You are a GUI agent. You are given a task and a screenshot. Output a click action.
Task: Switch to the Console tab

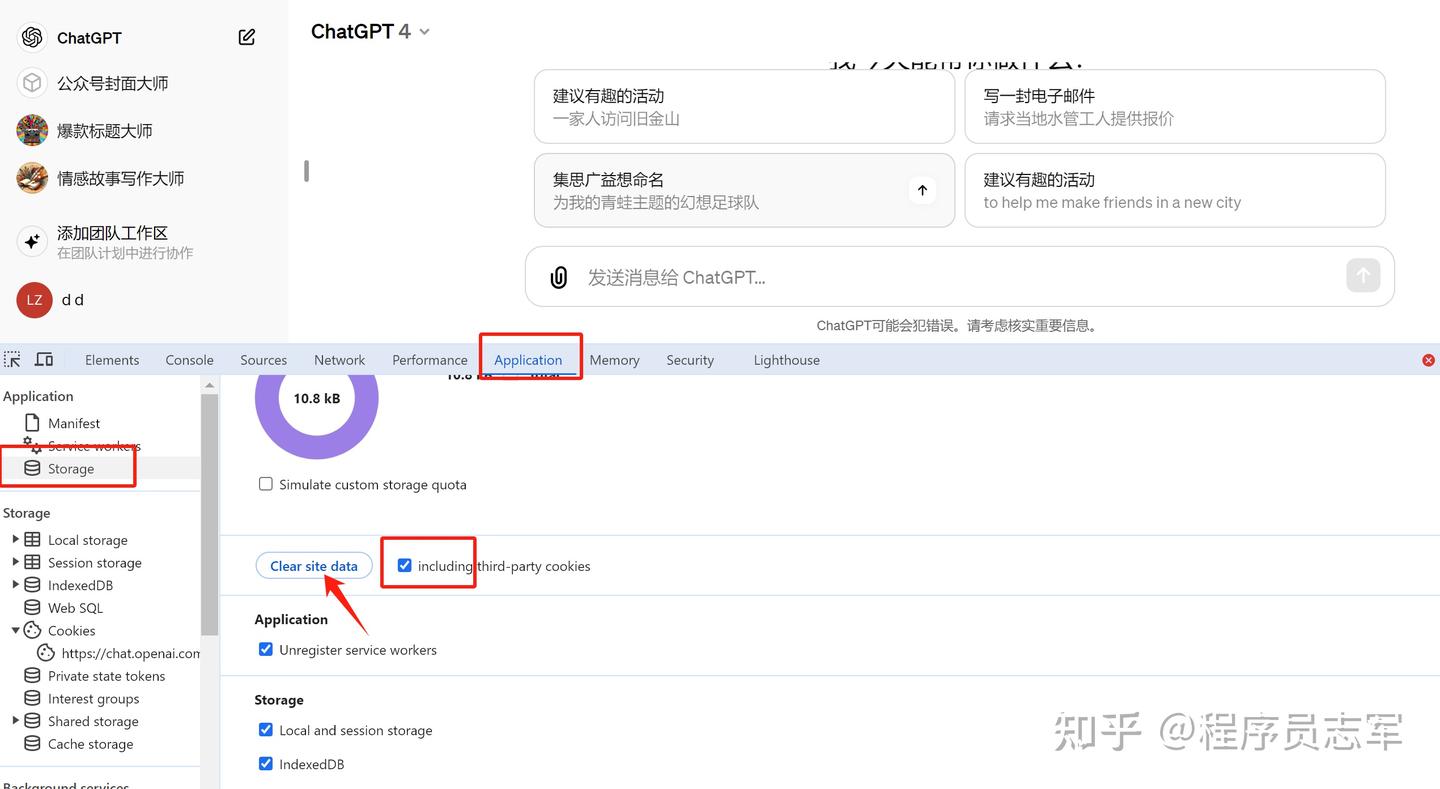point(189,360)
